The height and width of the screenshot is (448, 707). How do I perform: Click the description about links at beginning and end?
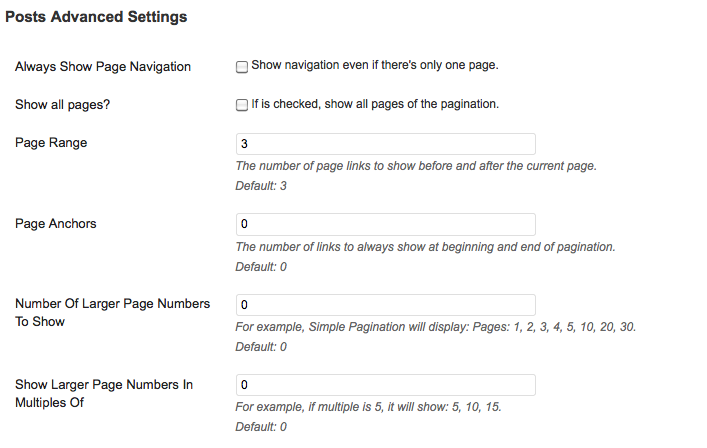(425, 247)
